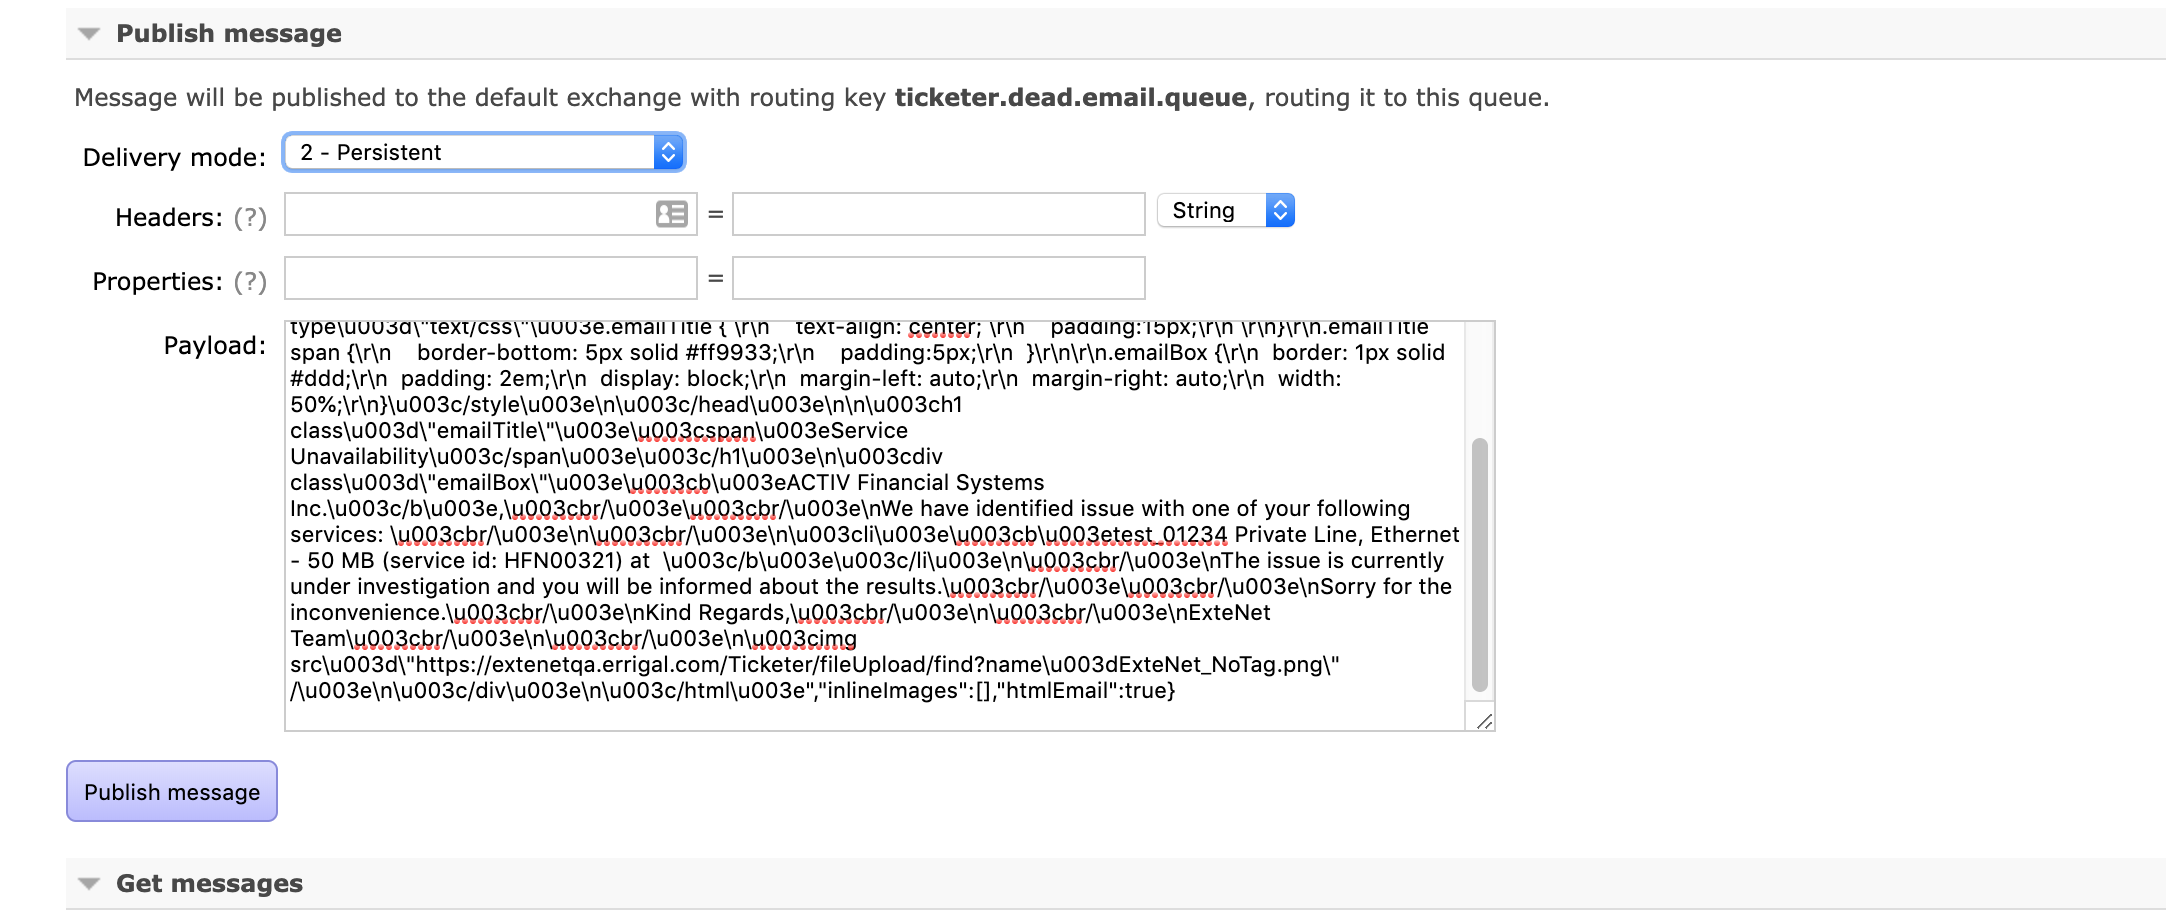2166x914 pixels.
Task: Click the Get messages section heading
Action: coord(209,884)
